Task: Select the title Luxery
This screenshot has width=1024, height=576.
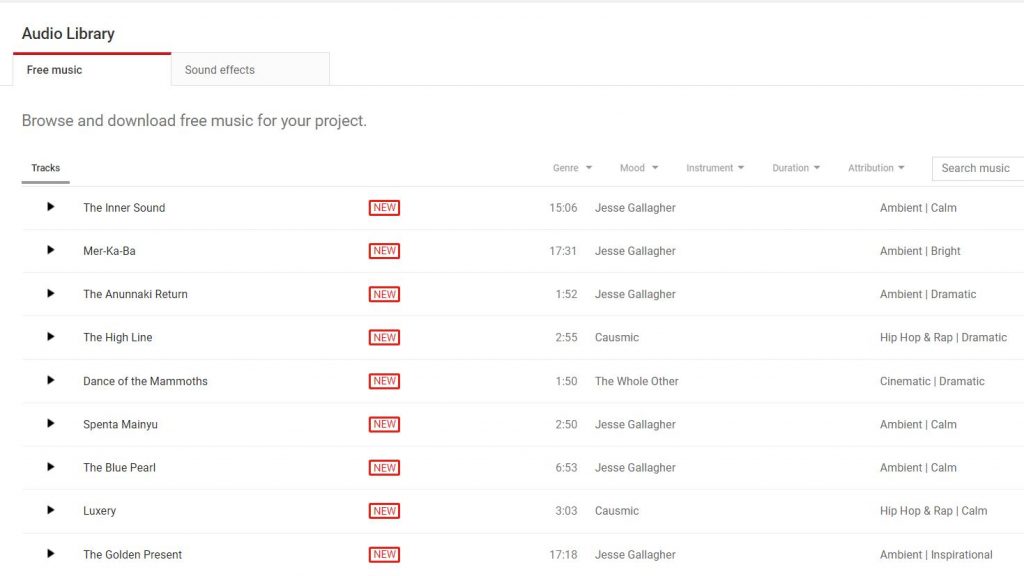Action: [99, 511]
